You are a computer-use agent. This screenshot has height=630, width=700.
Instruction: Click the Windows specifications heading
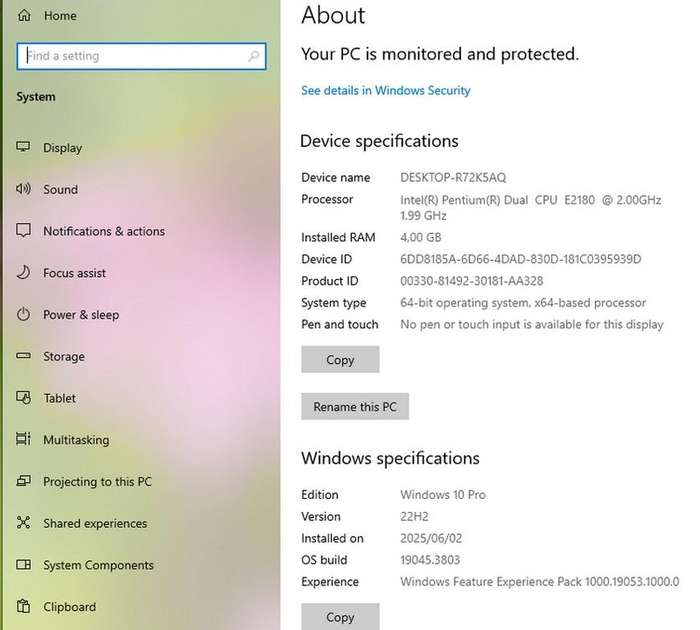tap(390, 458)
